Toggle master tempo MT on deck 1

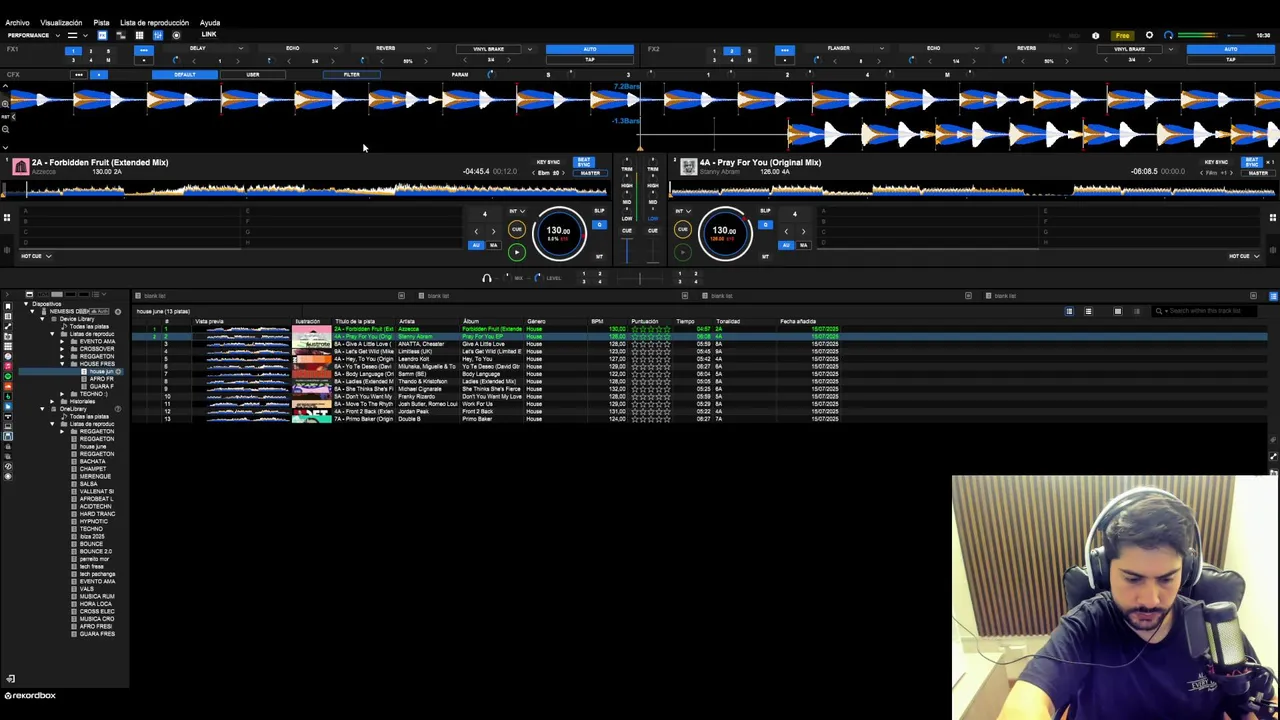coord(599,256)
